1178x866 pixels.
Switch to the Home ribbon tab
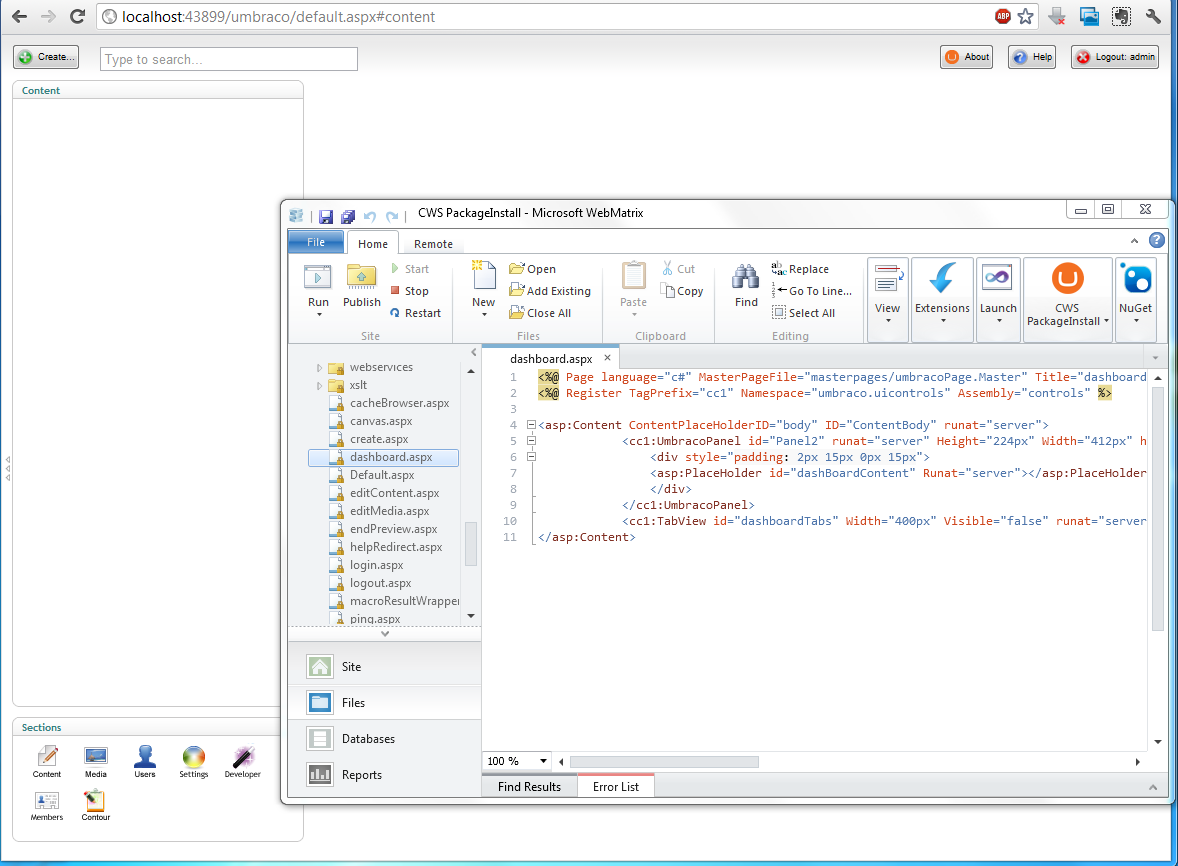[373, 243]
